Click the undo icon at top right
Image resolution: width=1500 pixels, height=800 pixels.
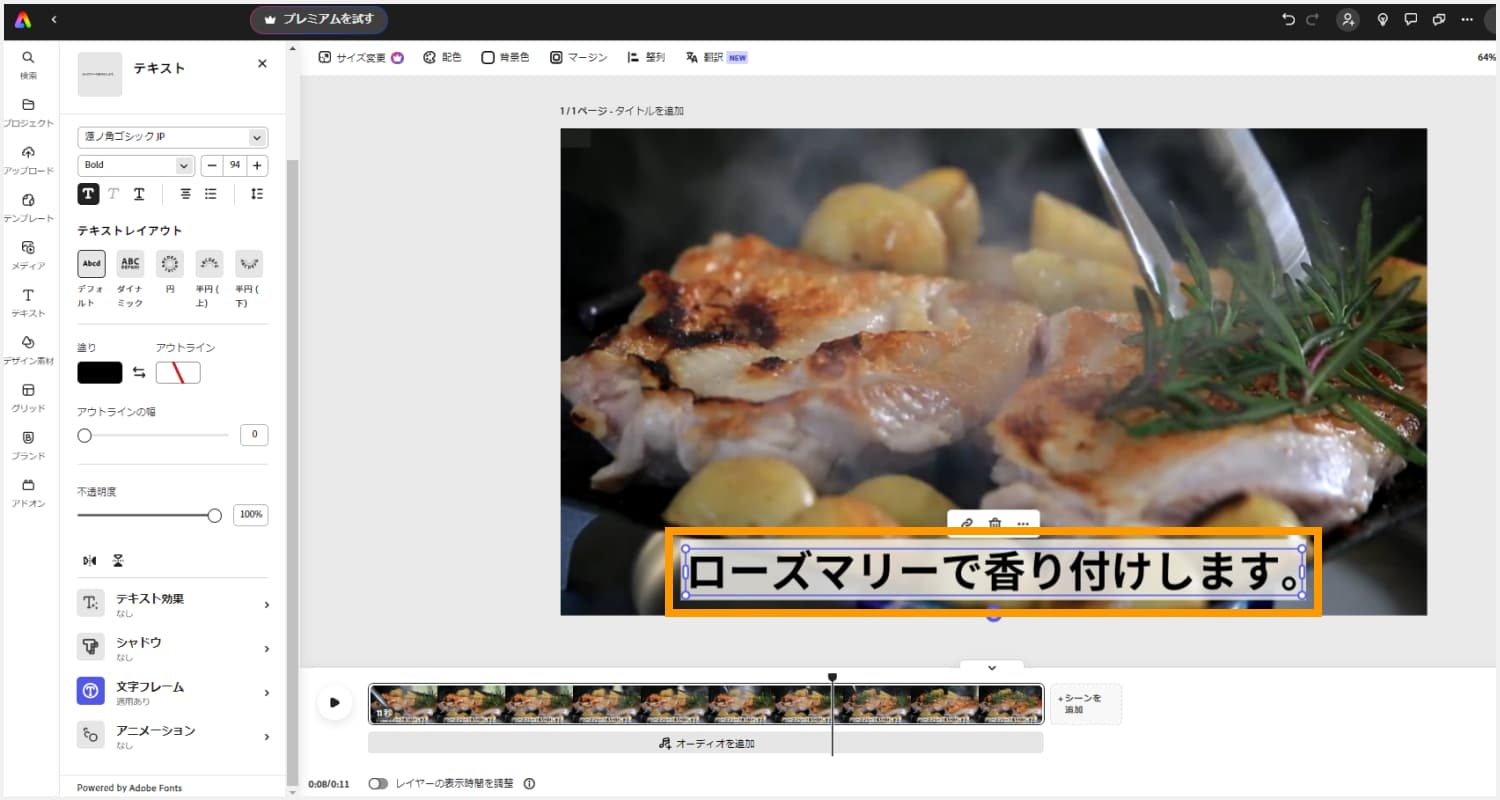pos(1288,19)
